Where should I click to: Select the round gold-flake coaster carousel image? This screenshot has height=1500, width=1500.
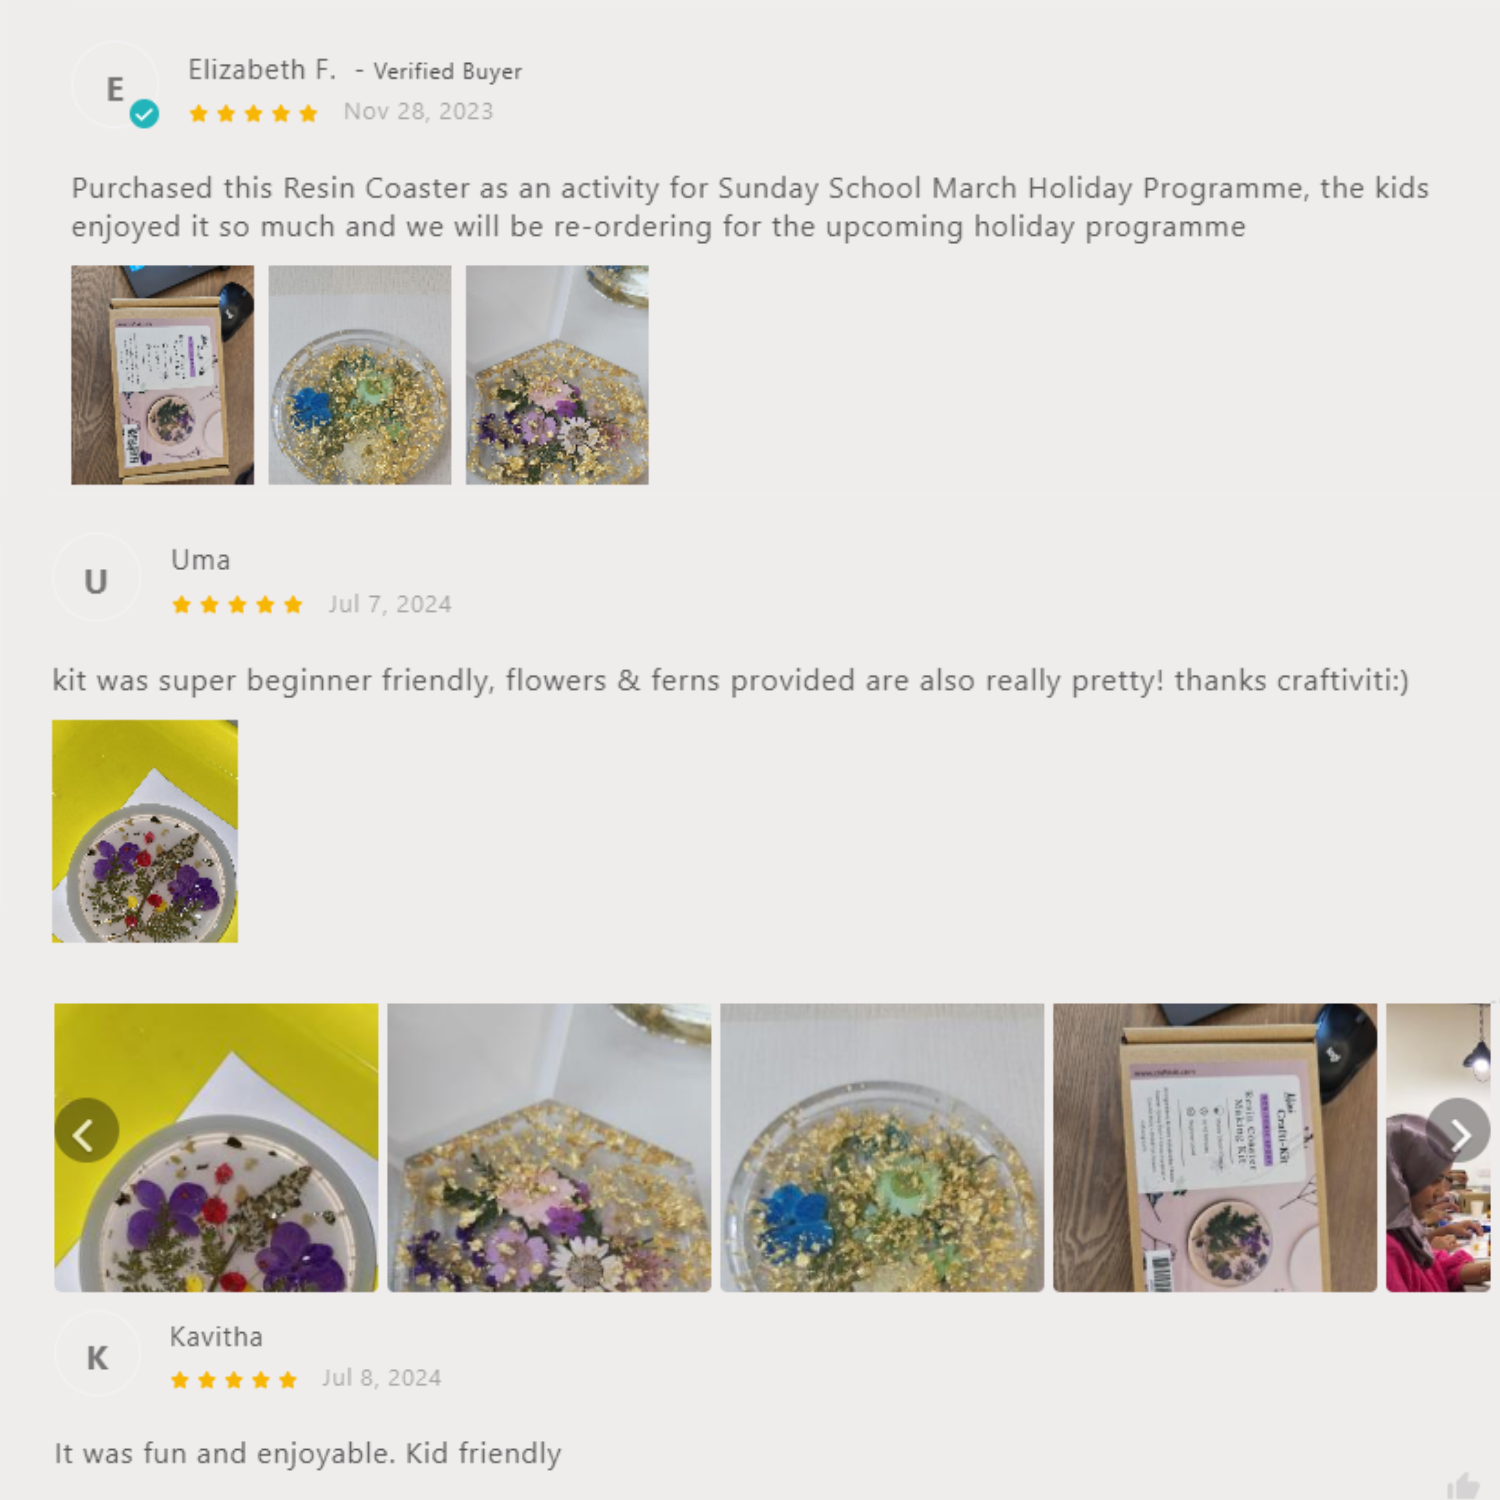pyautogui.click(x=882, y=1147)
